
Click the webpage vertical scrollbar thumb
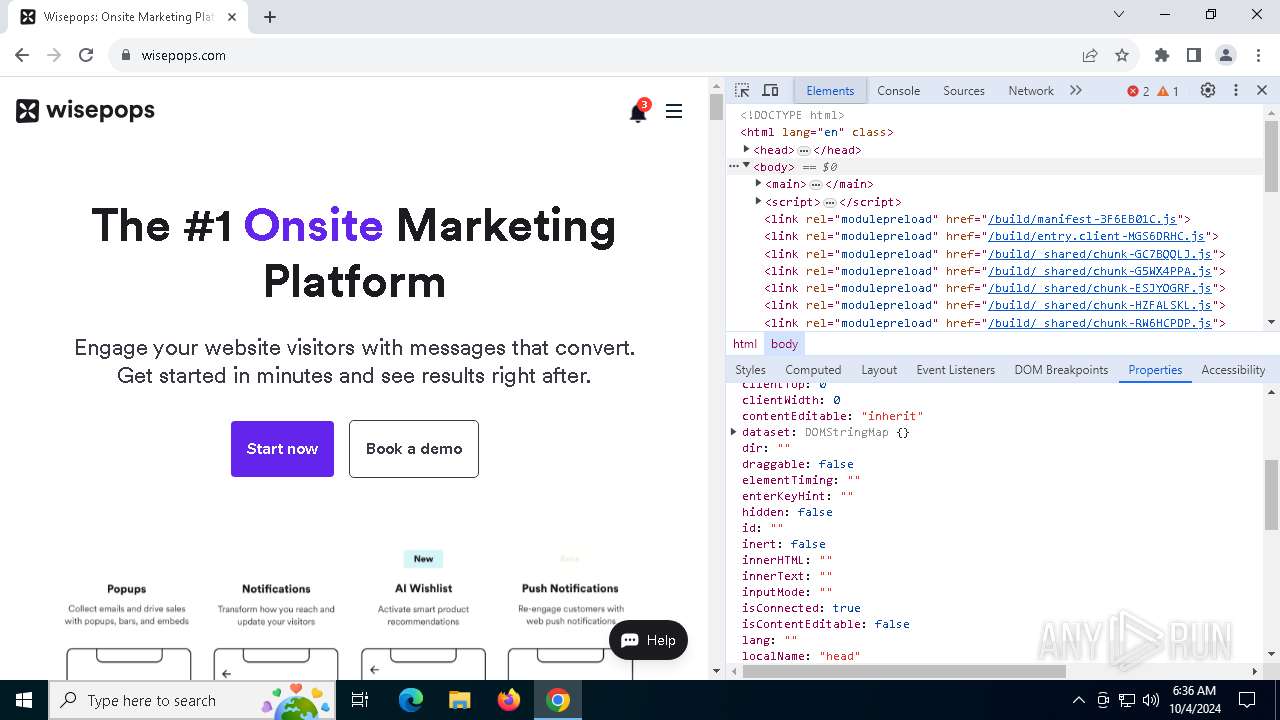click(x=716, y=106)
